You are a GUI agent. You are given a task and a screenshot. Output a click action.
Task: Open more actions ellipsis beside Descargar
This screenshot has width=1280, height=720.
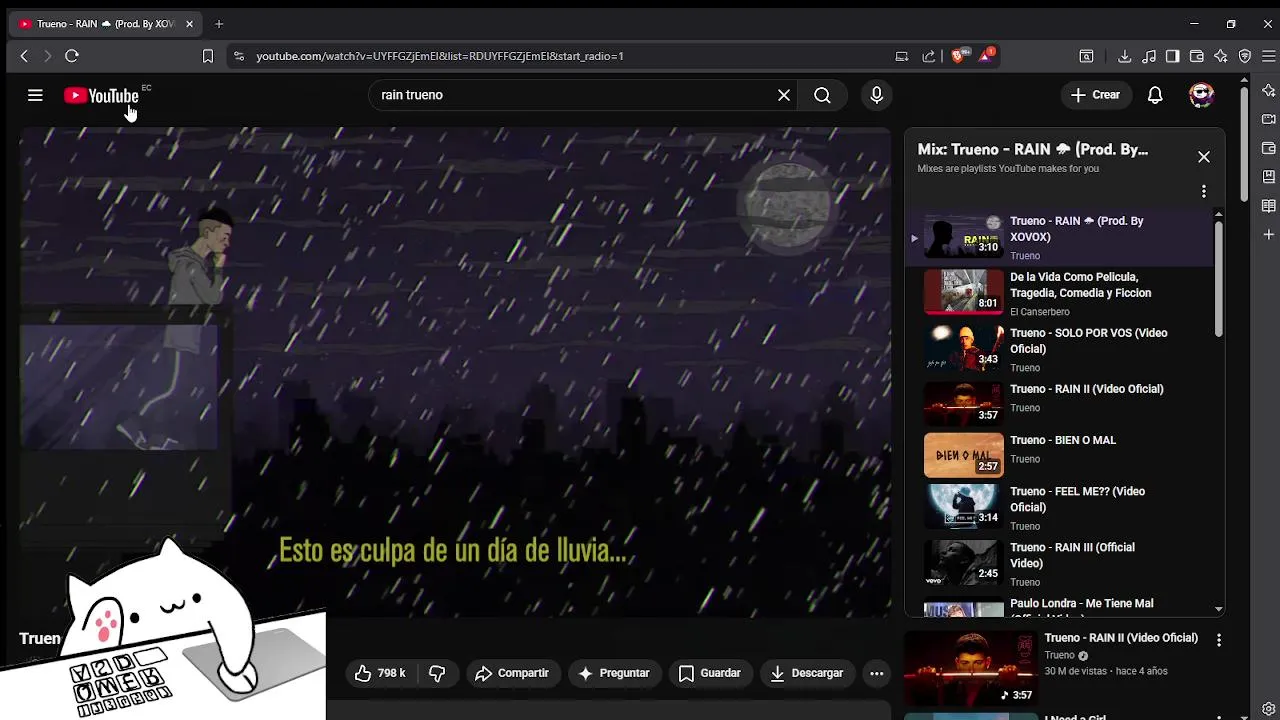877,673
